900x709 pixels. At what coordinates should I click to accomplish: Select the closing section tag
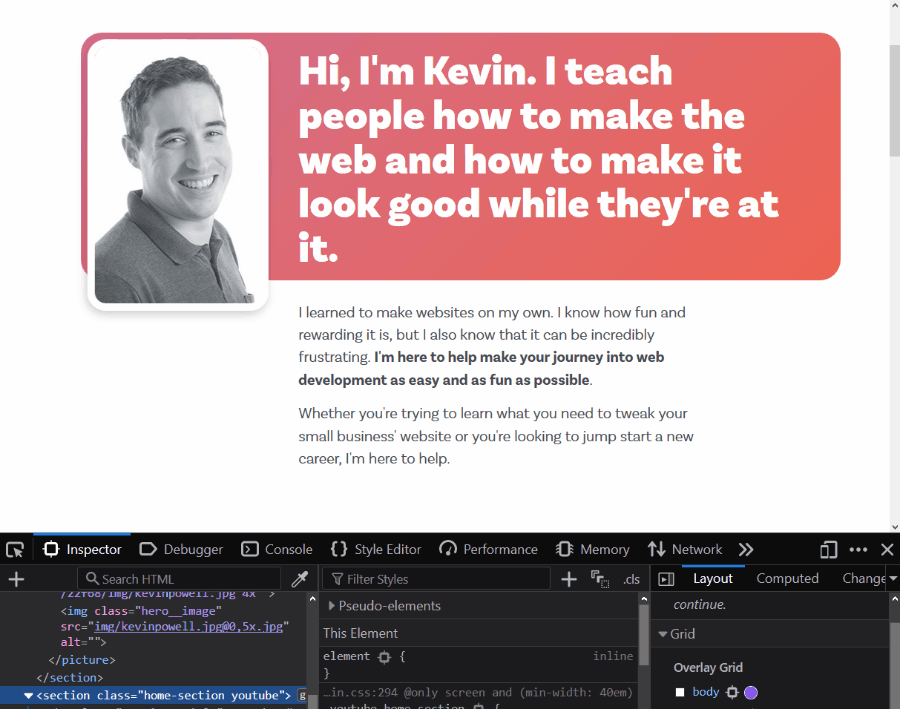point(69,678)
